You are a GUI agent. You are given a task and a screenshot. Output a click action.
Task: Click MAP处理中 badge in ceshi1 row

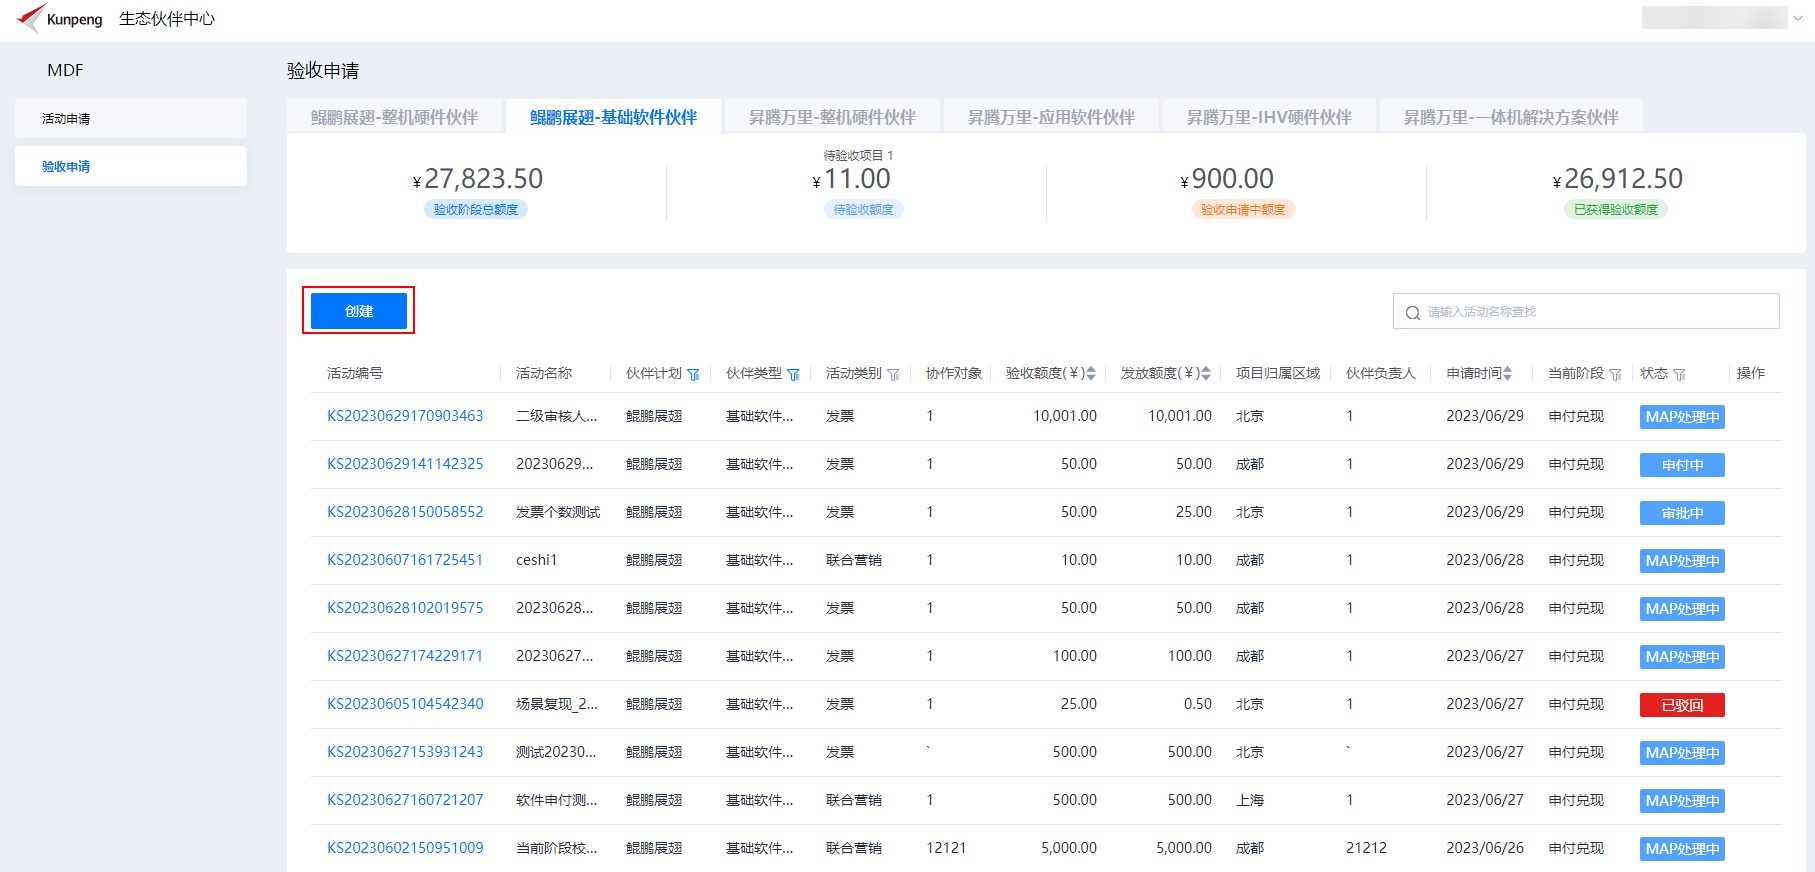(x=1682, y=561)
